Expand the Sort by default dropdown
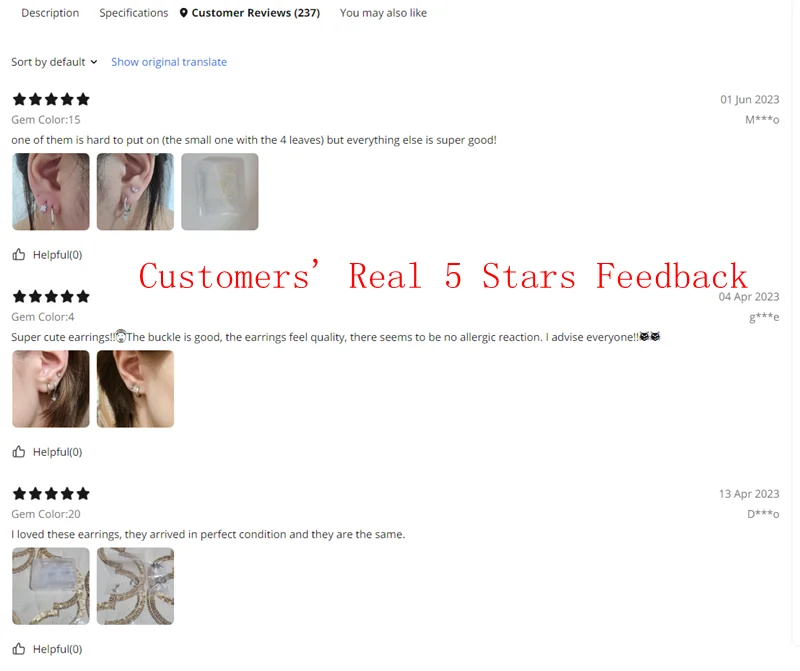This screenshot has height=671, width=800. coord(54,62)
